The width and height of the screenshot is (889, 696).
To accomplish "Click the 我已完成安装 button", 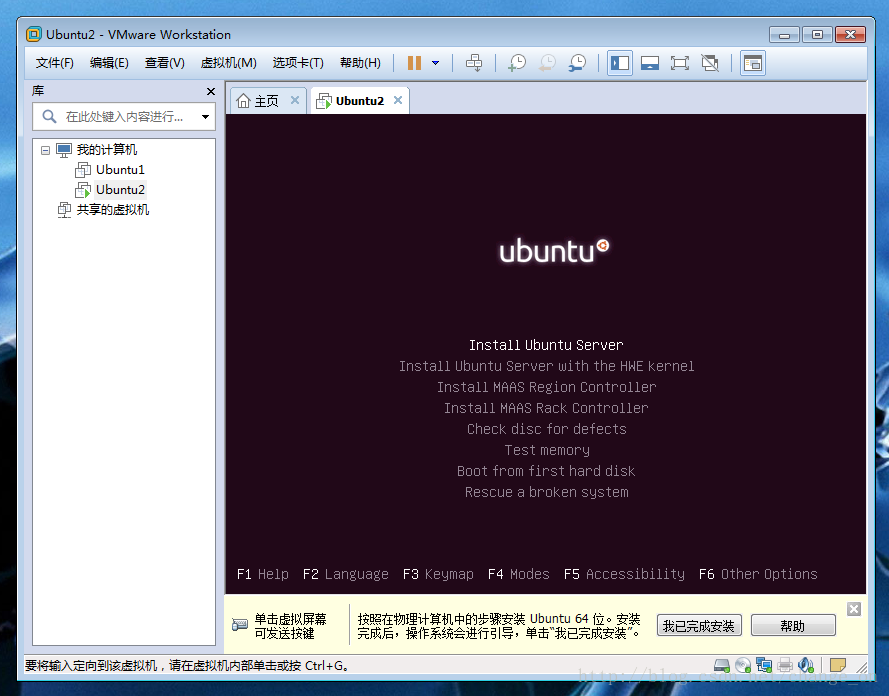I will click(x=698, y=626).
